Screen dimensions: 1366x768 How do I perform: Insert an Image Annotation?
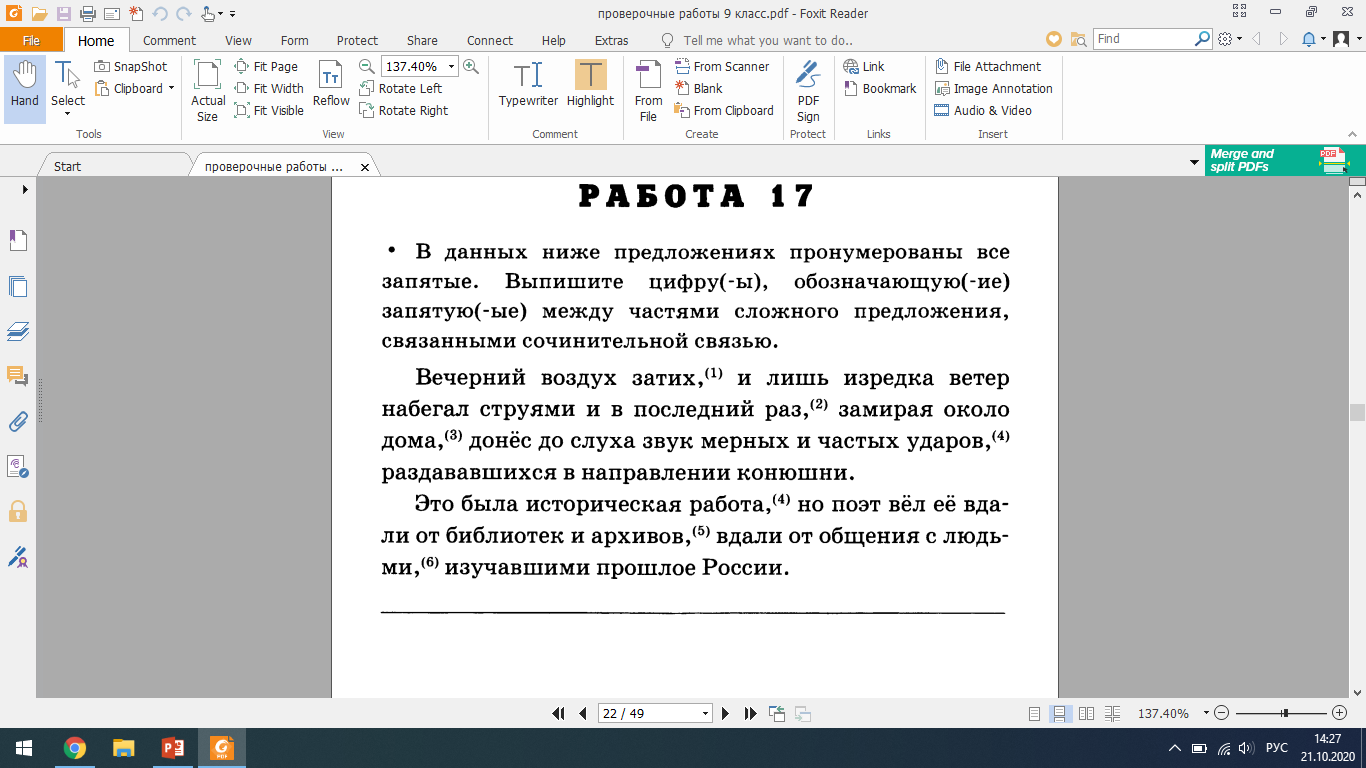993,88
